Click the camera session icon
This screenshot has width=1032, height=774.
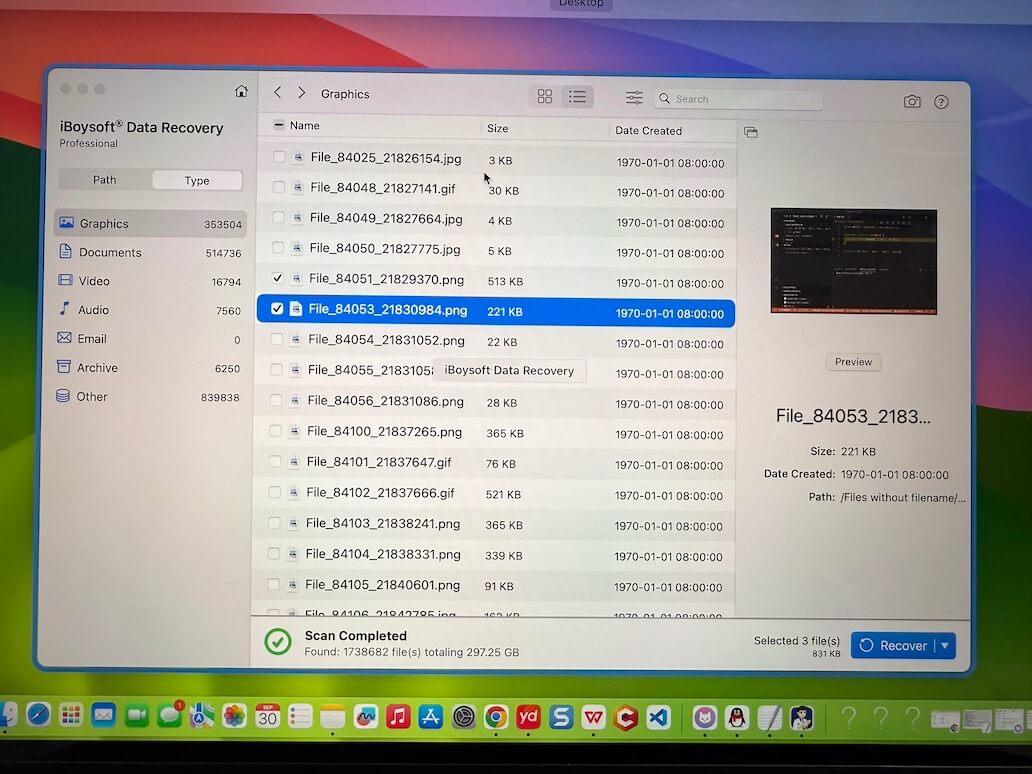click(912, 101)
